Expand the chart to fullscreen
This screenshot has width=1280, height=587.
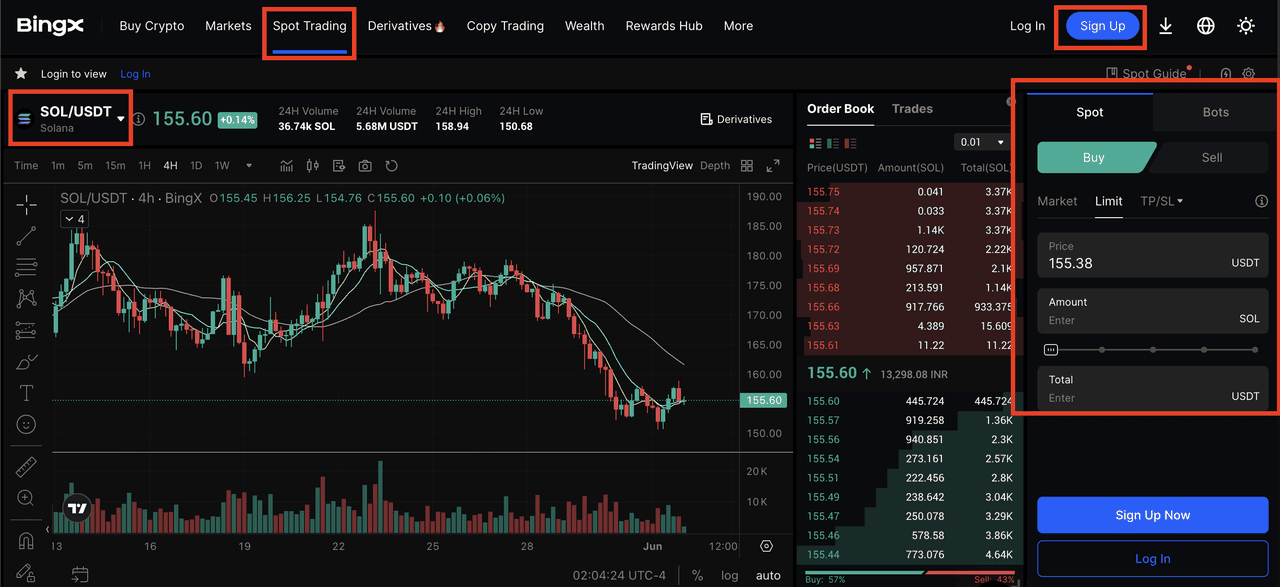[x=773, y=166]
